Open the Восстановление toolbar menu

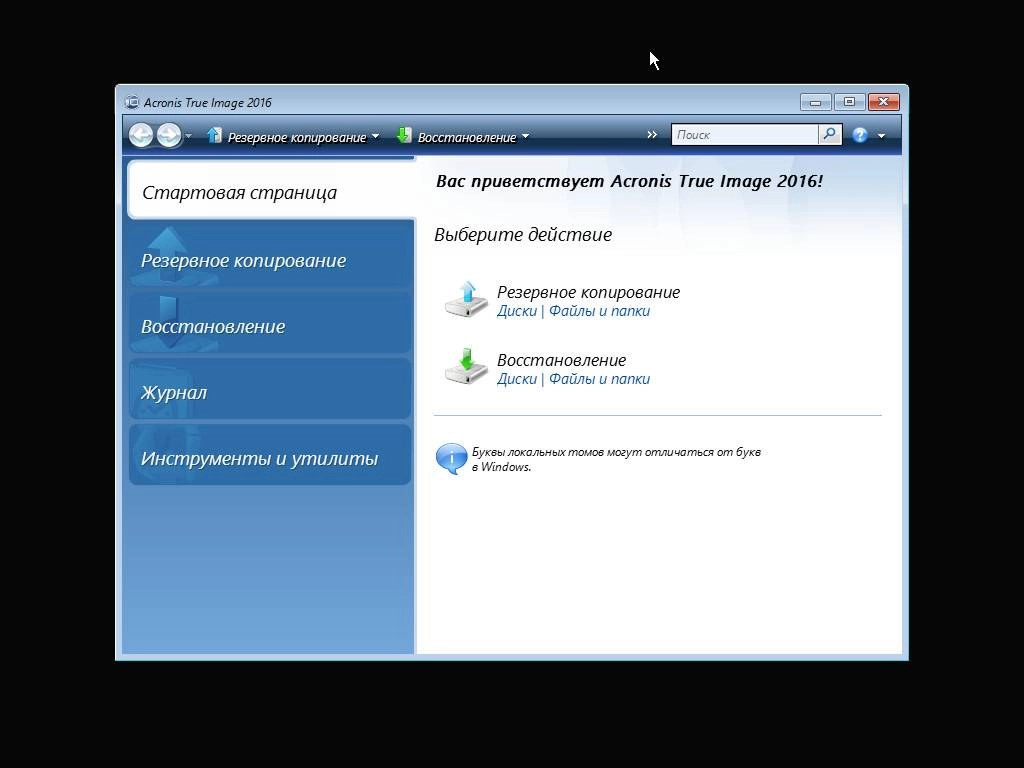pyautogui.click(x=466, y=137)
